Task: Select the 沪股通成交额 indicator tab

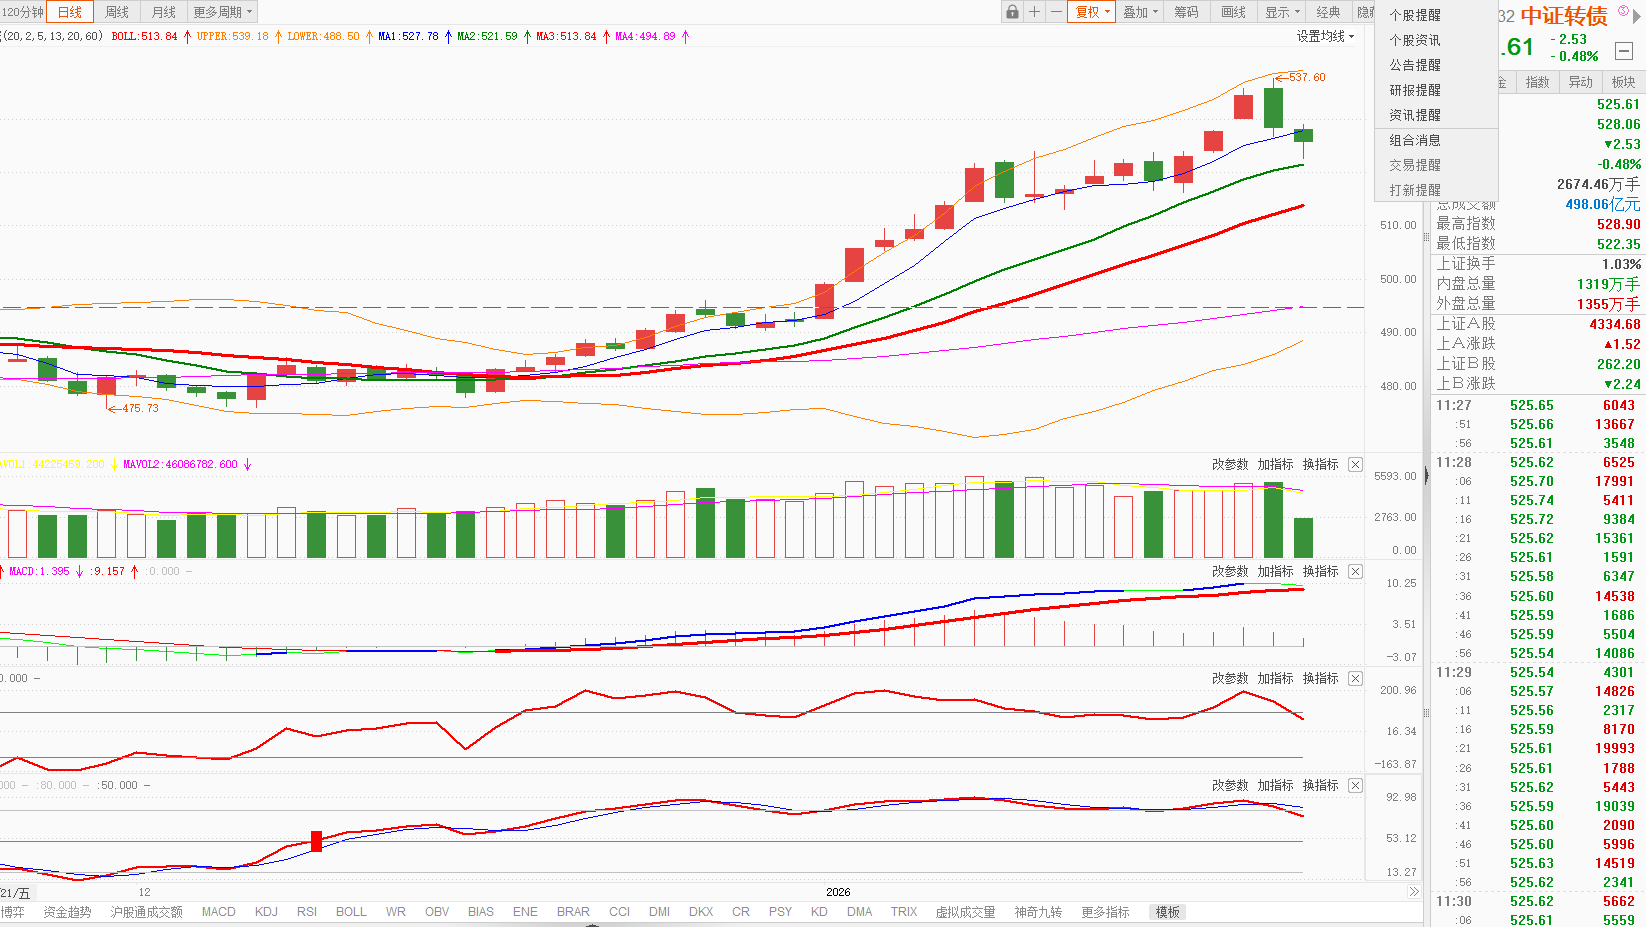Action: pyautogui.click(x=146, y=912)
